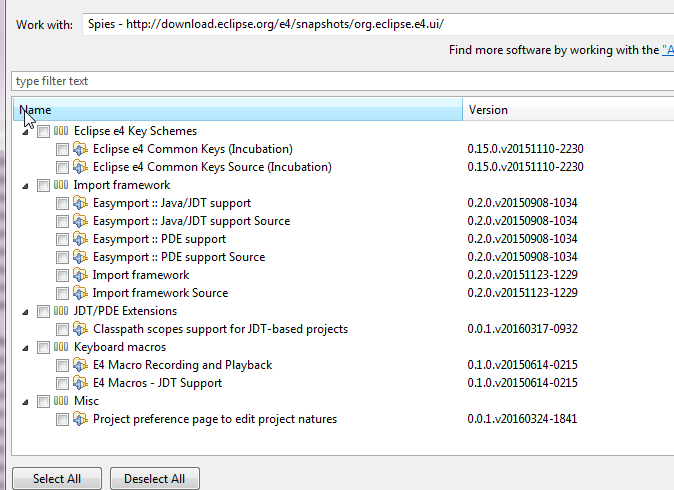Click the feature icon for Import framework Source

(80, 293)
